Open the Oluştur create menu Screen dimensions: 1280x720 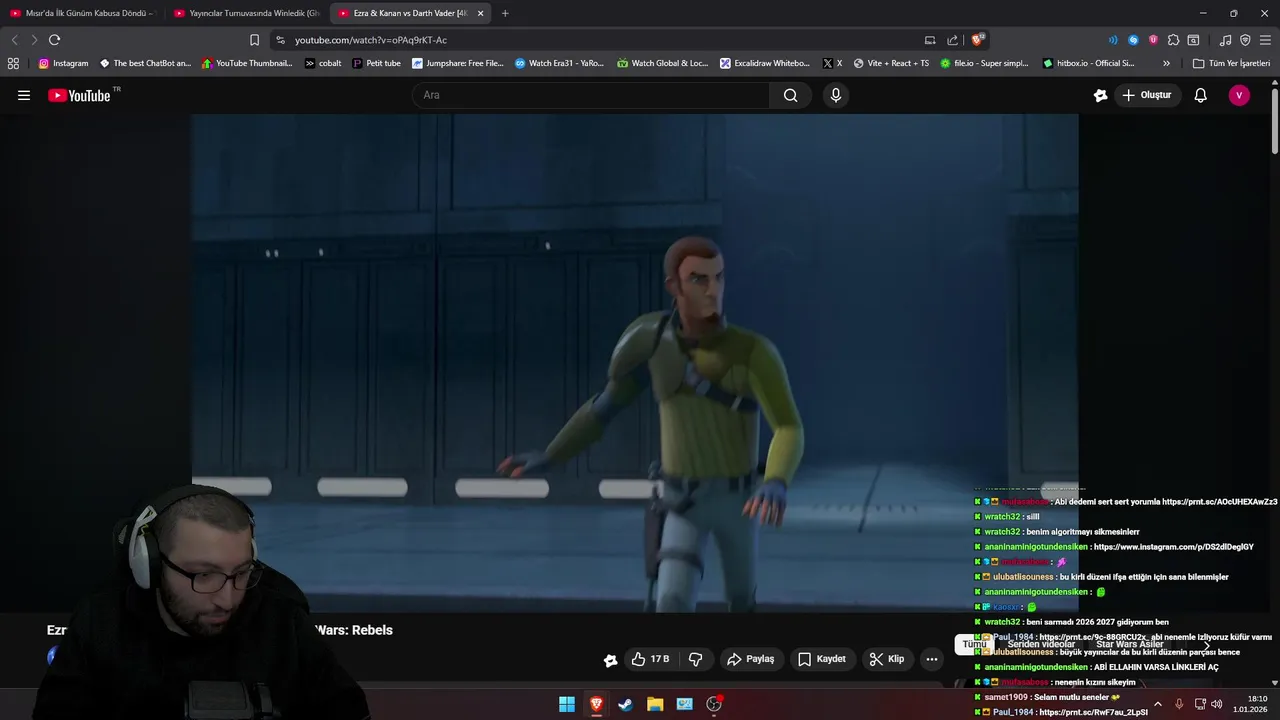(1146, 95)
